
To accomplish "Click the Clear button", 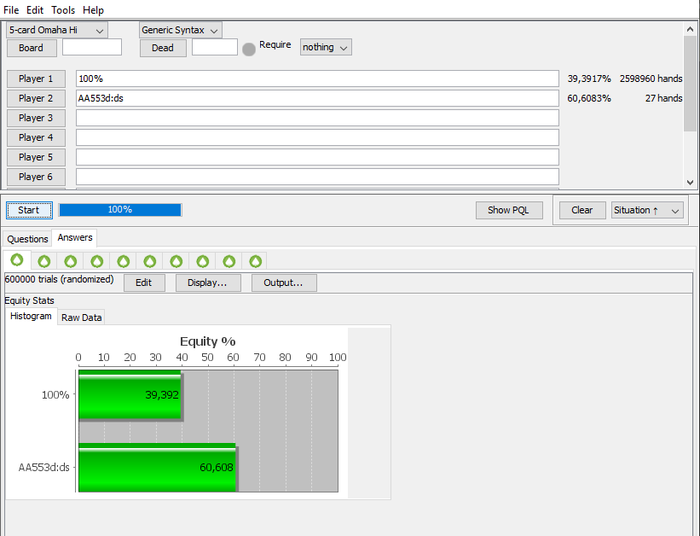I will coord(582,210).
